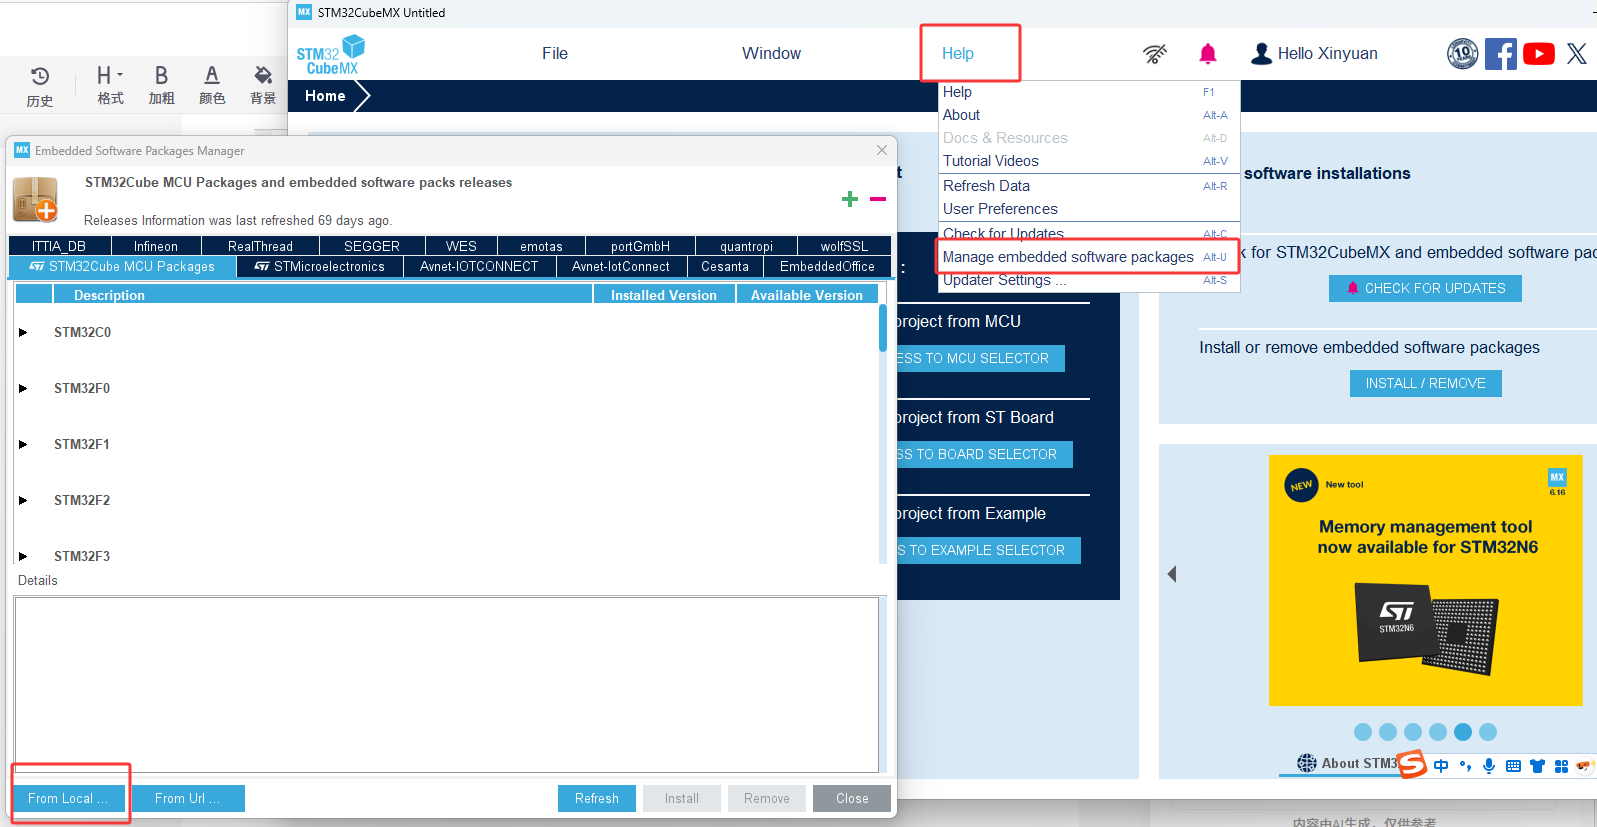Screen dimensions: 1597x827
Task: Open the File menu
Action: [x=555, y=54]
